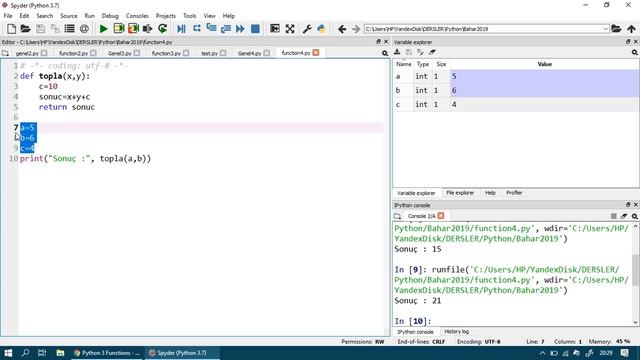This screenshot has width=640, height=360.
Task: Open the Source menu
Action: click(69, 16)
